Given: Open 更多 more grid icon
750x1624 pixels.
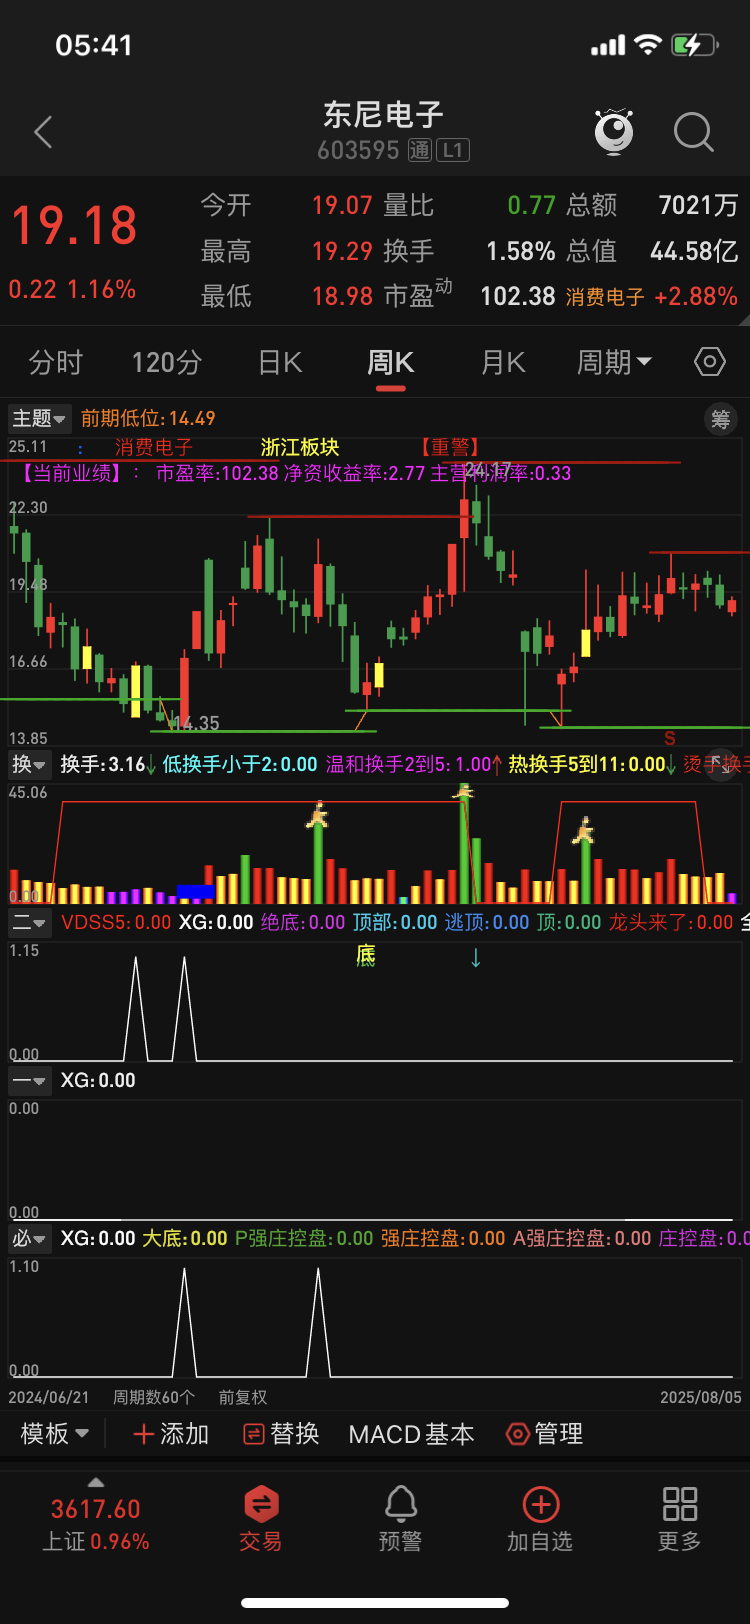Looking at the screenshot, I should tap(680, 1517).
